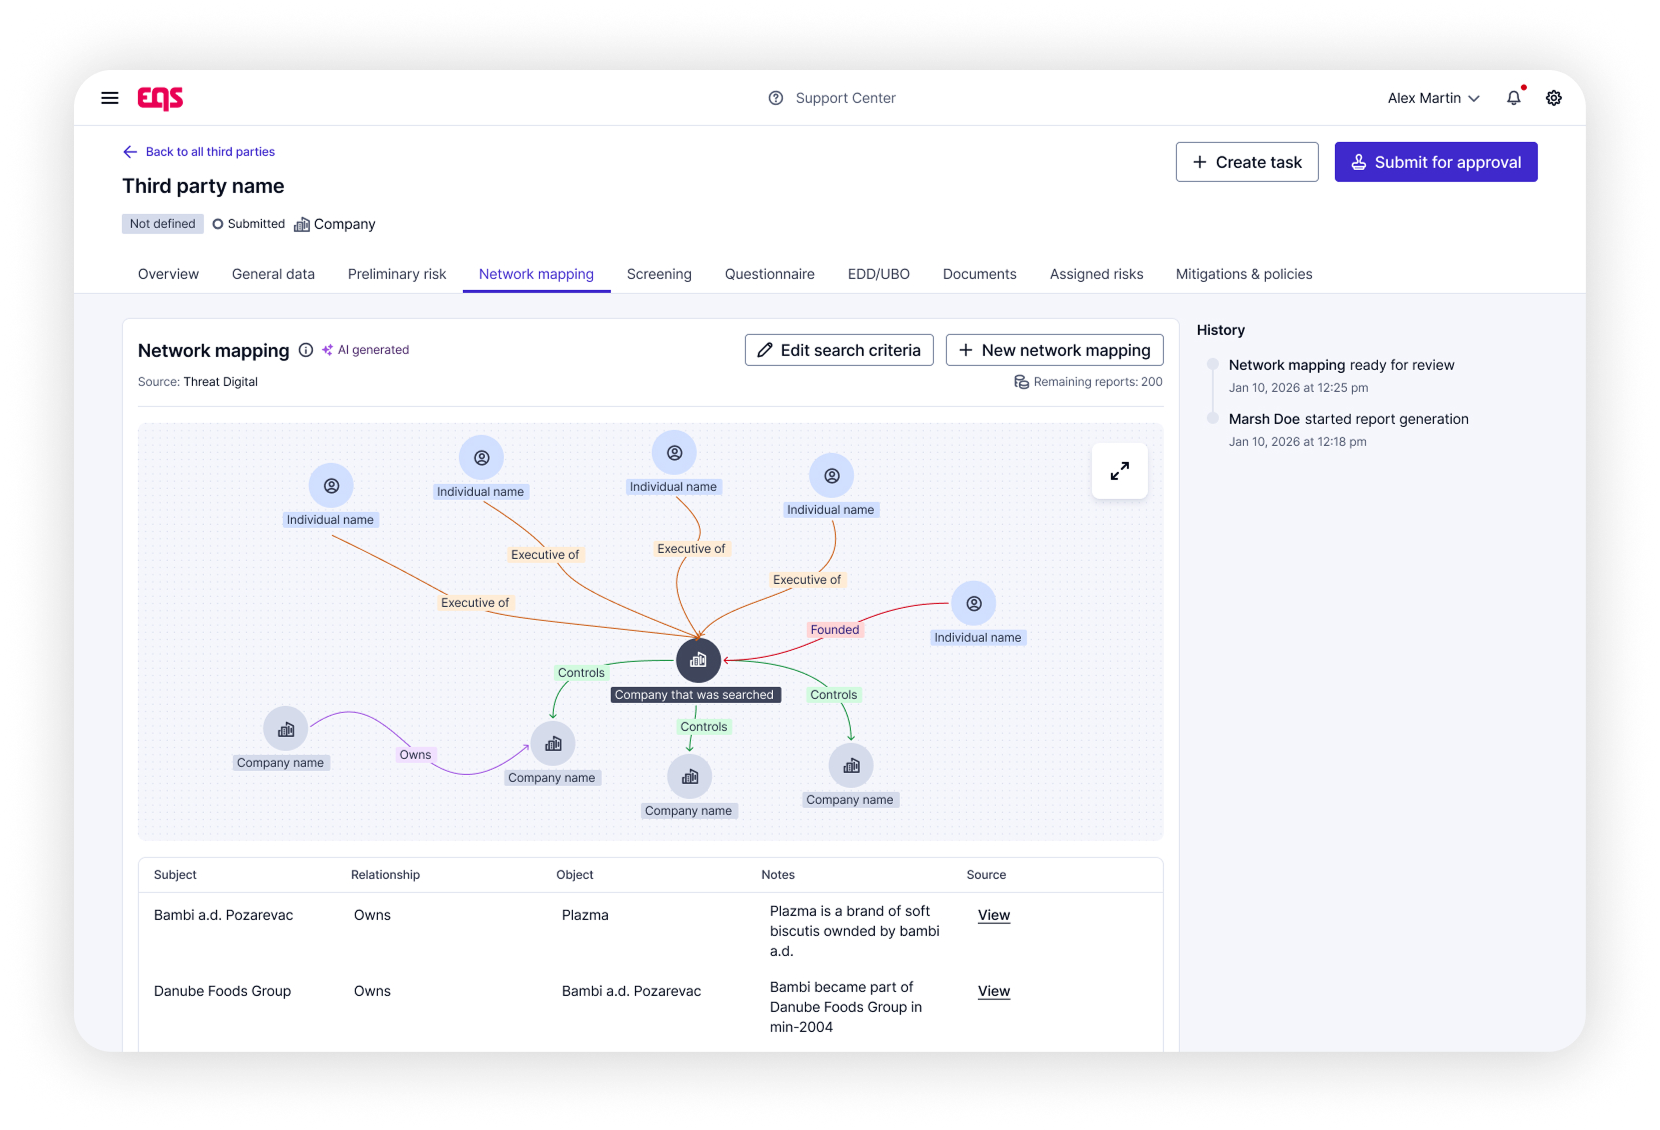Screen dimensions: 1660x1130
Task: Click Submit for approval
Action: click(1436, 162)
